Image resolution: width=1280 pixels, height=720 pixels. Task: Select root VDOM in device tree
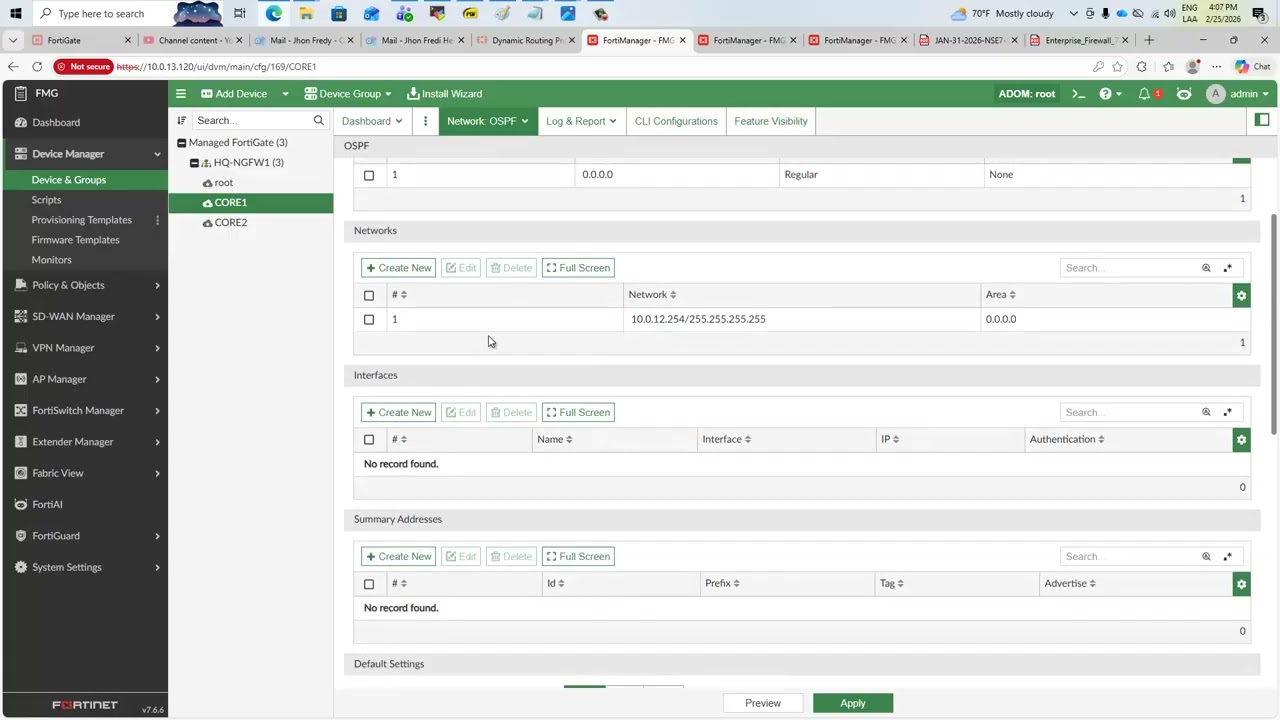coord(224,183)
